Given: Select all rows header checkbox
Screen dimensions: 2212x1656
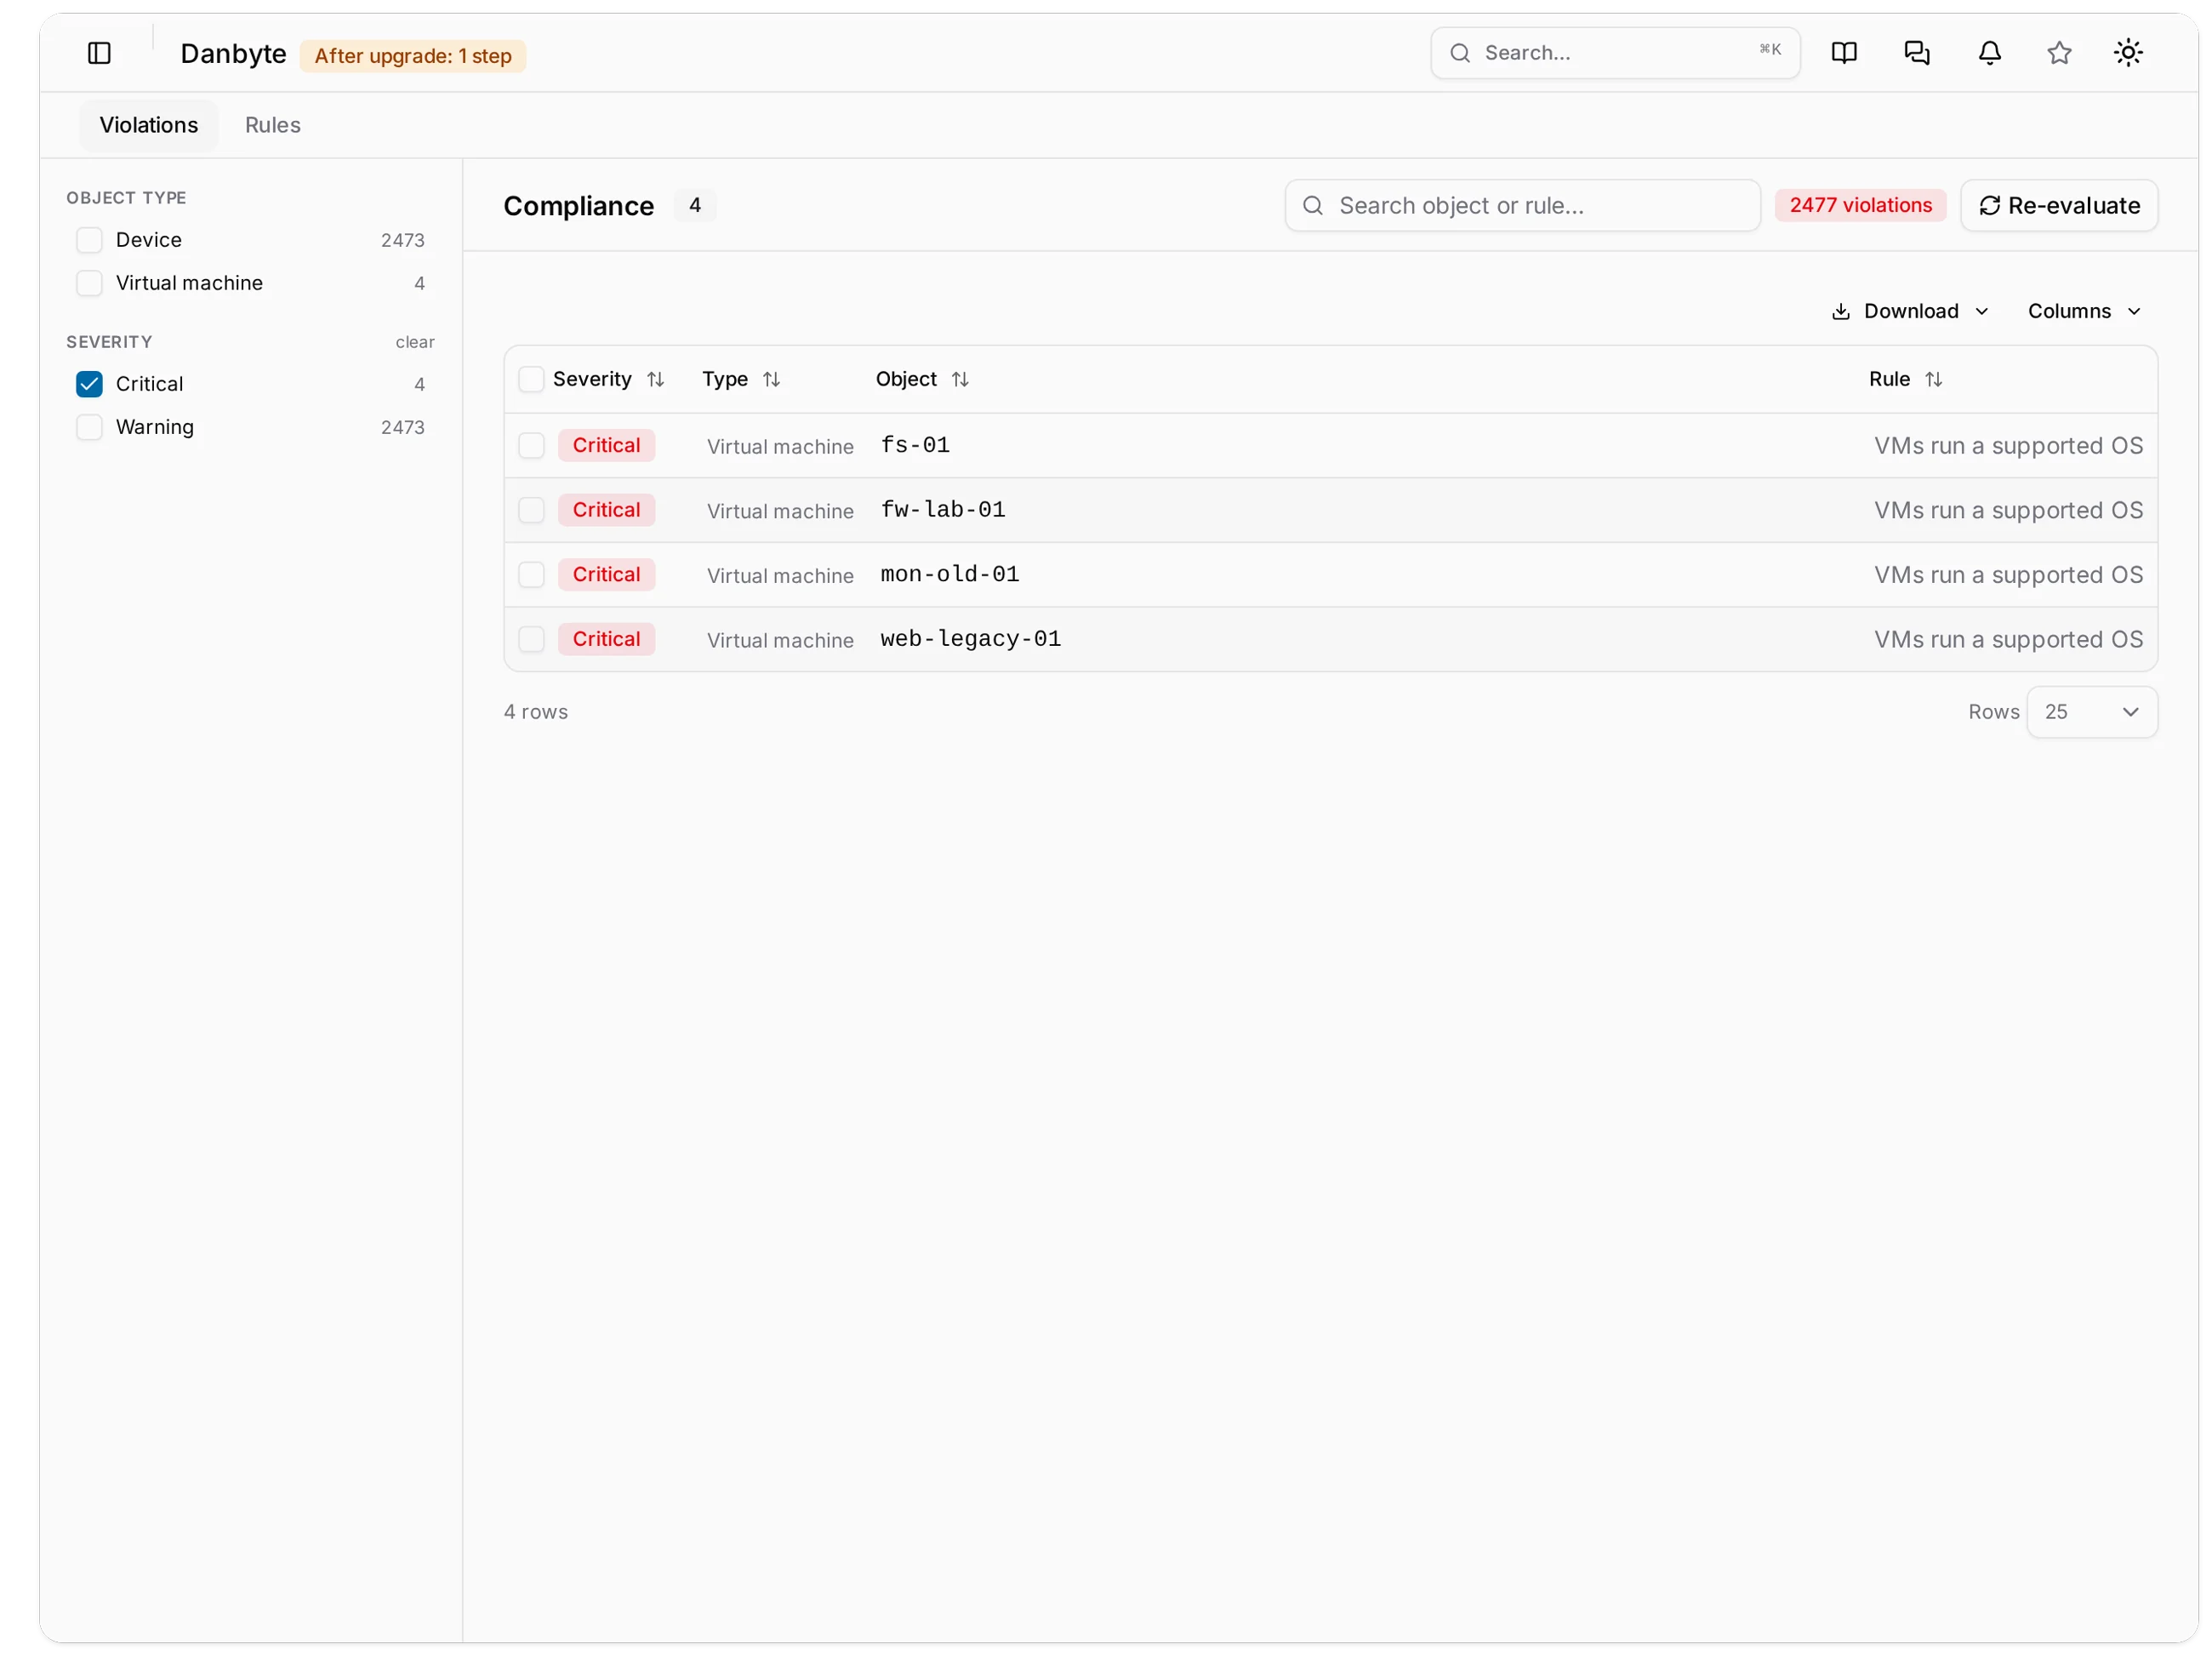Looking at the screenshot, I should click(531, 379).
